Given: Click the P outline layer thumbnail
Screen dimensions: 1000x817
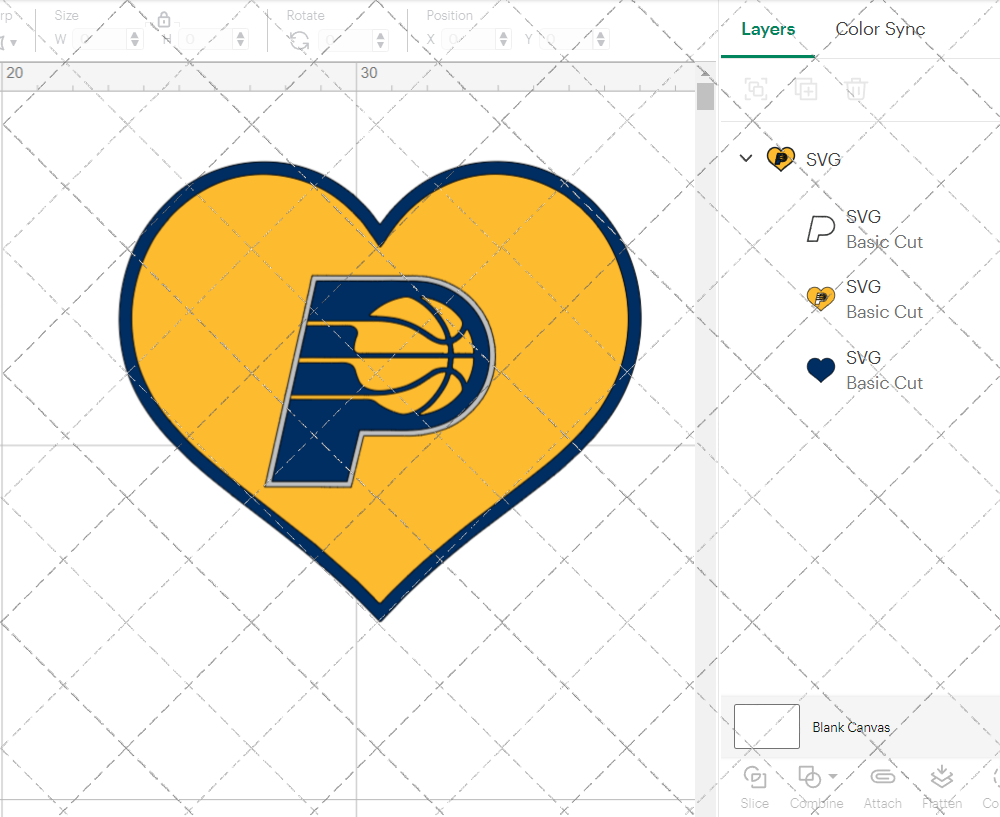Looking at the screenshot, I should (821, 229).
